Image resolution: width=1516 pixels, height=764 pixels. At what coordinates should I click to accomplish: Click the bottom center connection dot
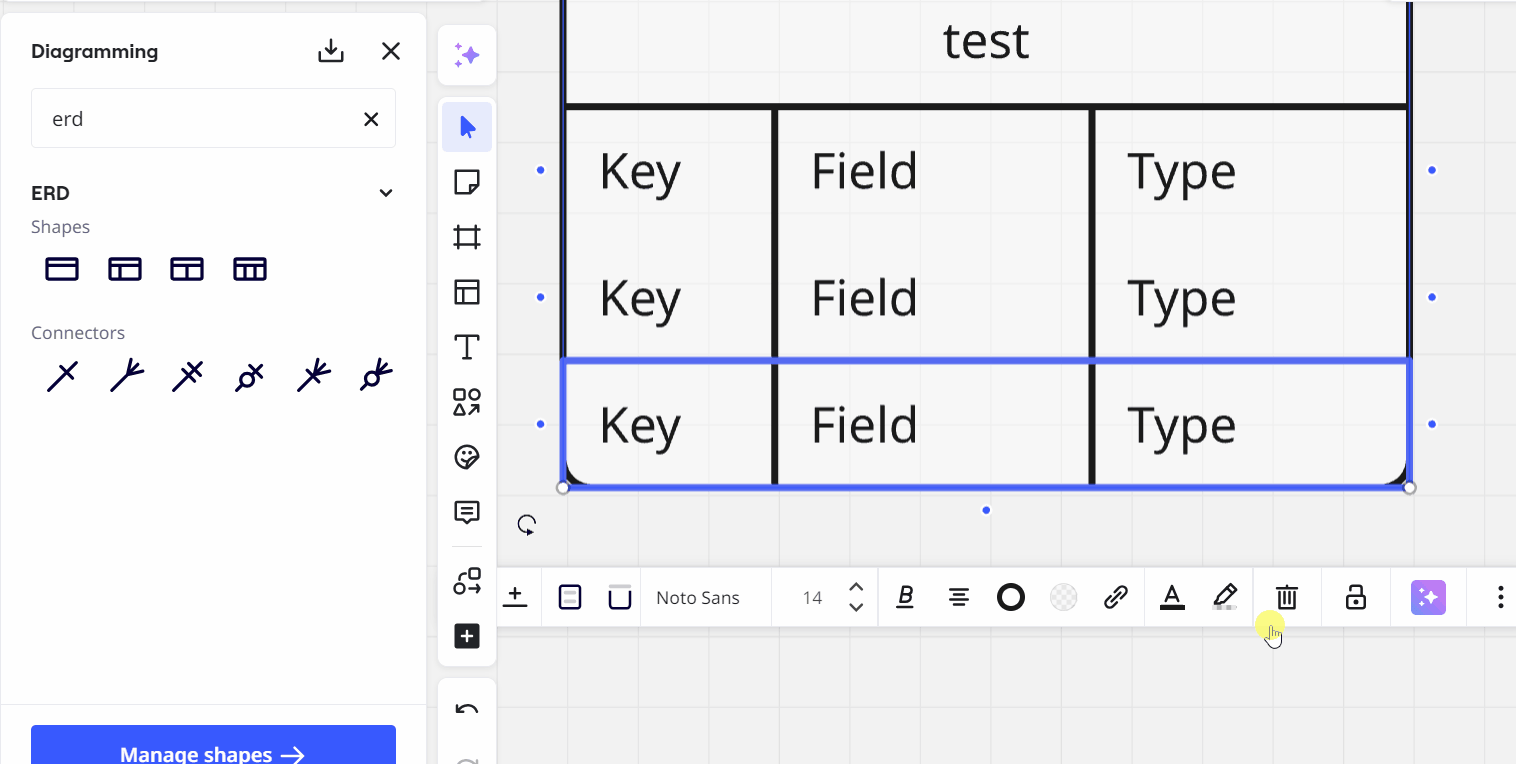(x=986, y=510)
